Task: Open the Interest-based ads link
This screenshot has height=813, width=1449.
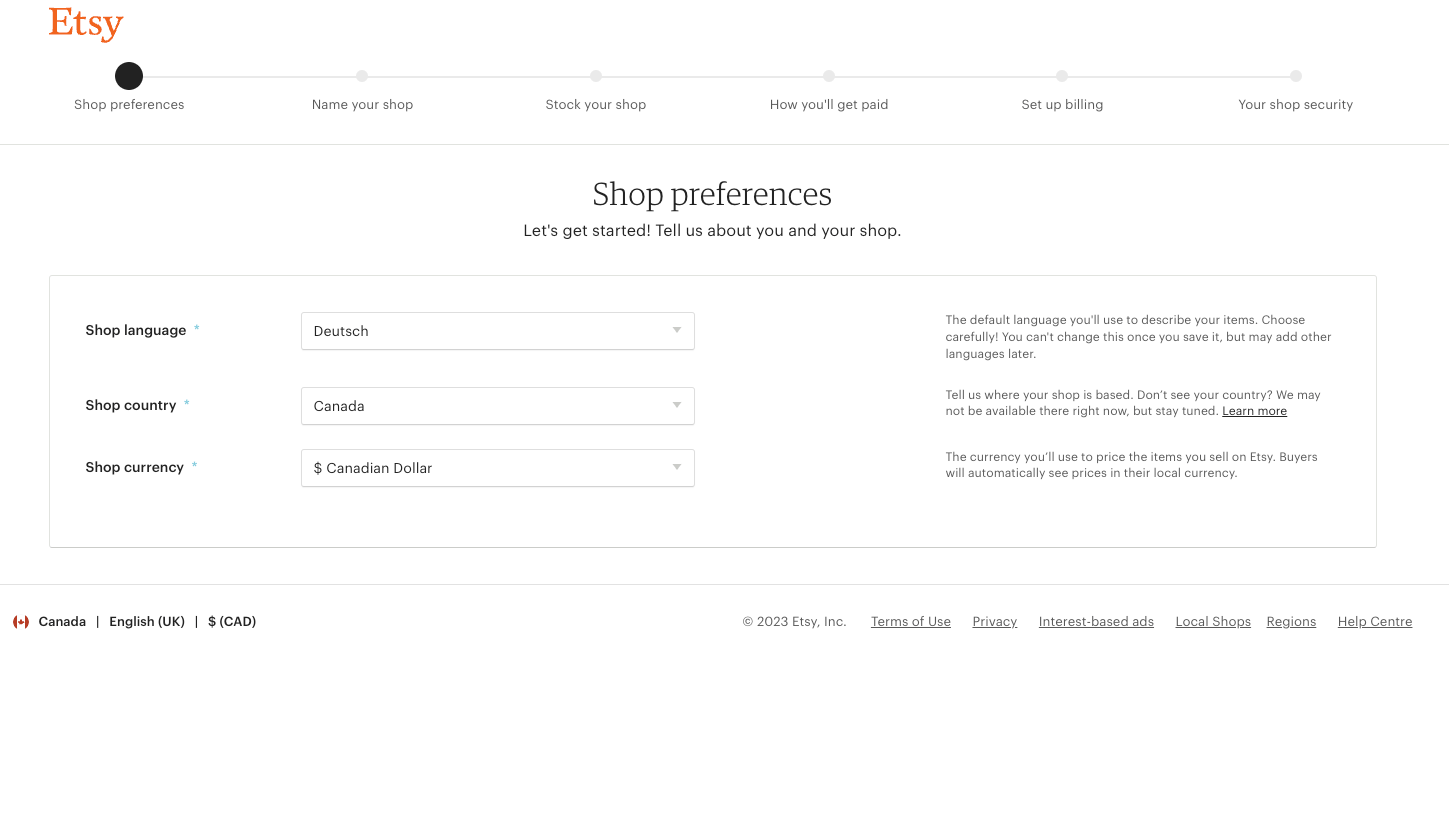Action: [x=1096, y=622]
